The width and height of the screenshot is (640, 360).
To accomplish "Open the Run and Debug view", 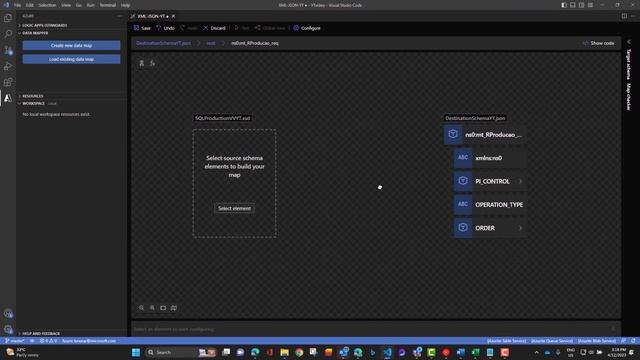I will point(8,66).
